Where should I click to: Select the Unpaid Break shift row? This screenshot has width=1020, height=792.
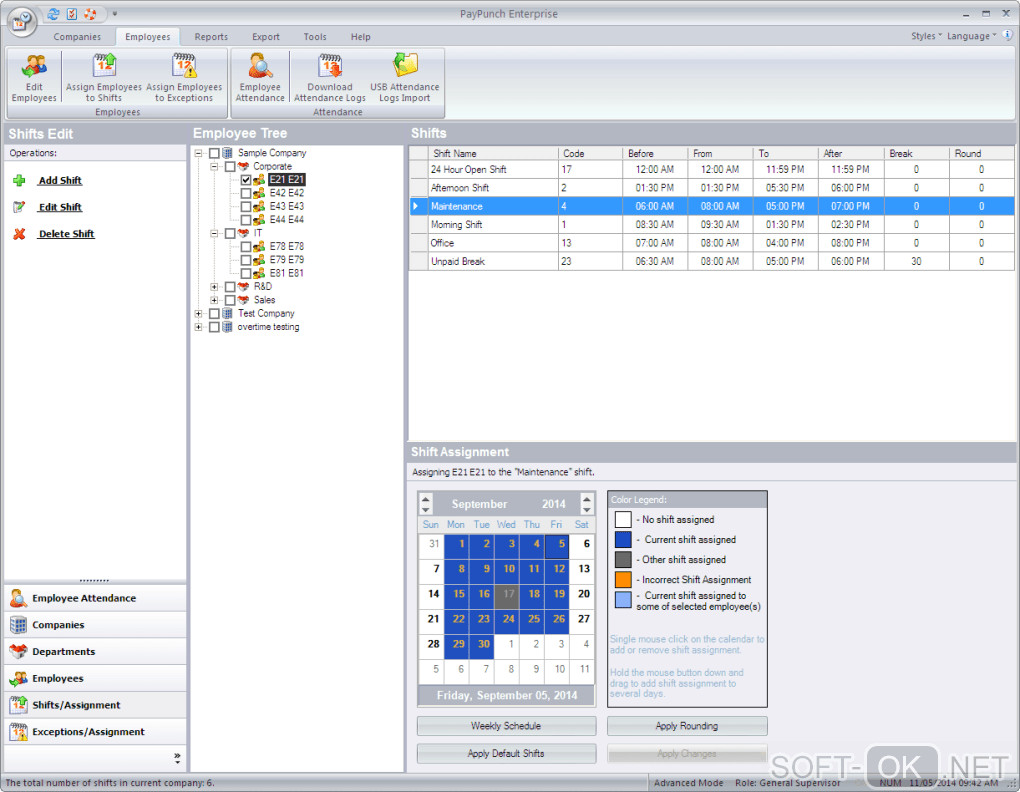712,261
